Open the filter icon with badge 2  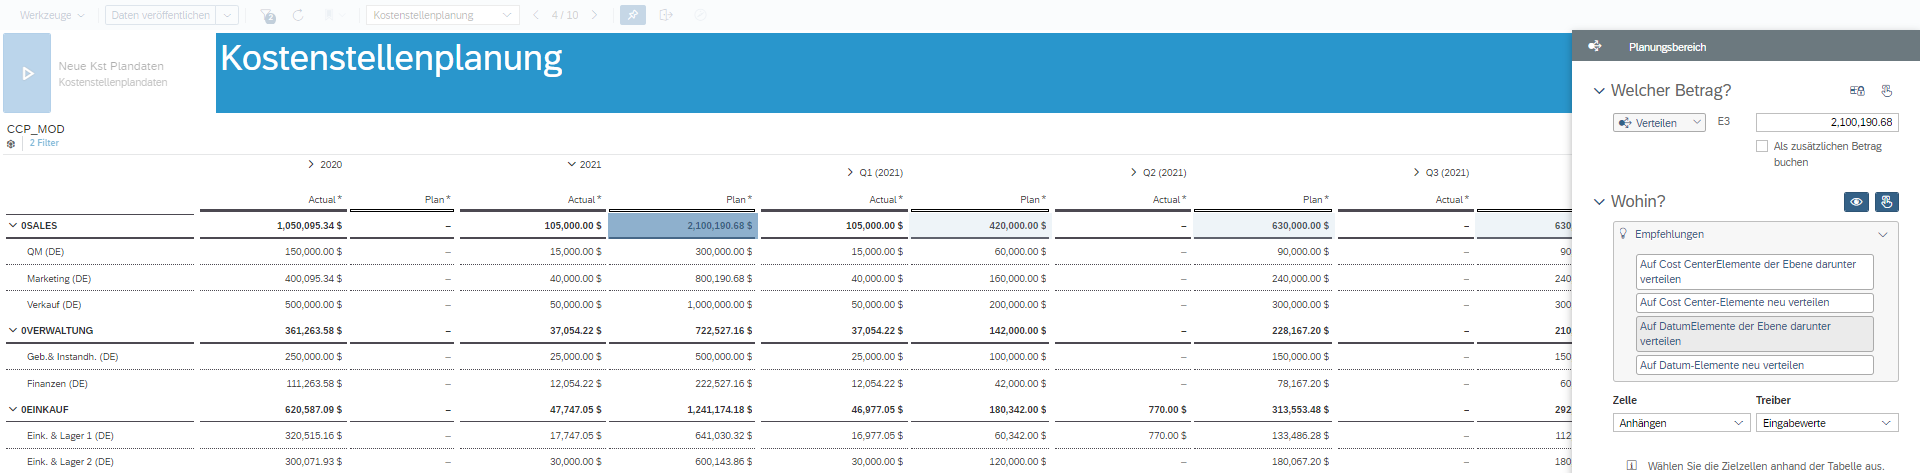coord(268,16)
